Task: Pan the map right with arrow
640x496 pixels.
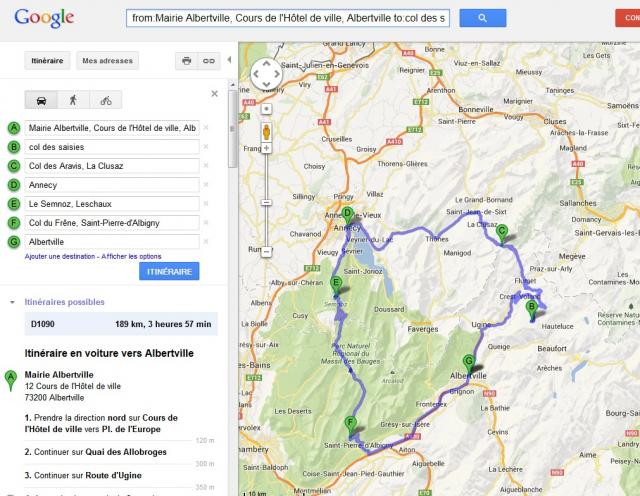Action: (x=277, y=74)
